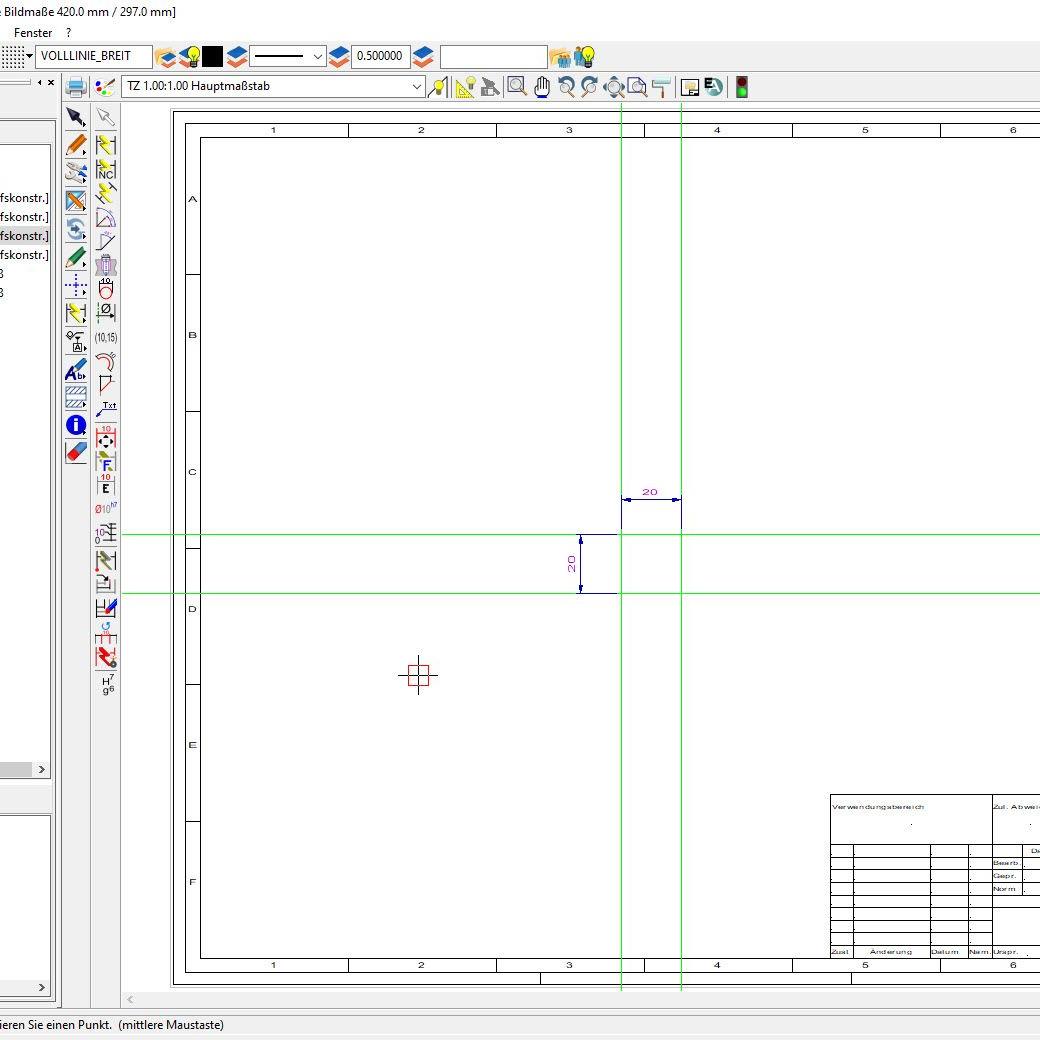
Task: Click the hatching pattern tool
Action: point(76,398)
